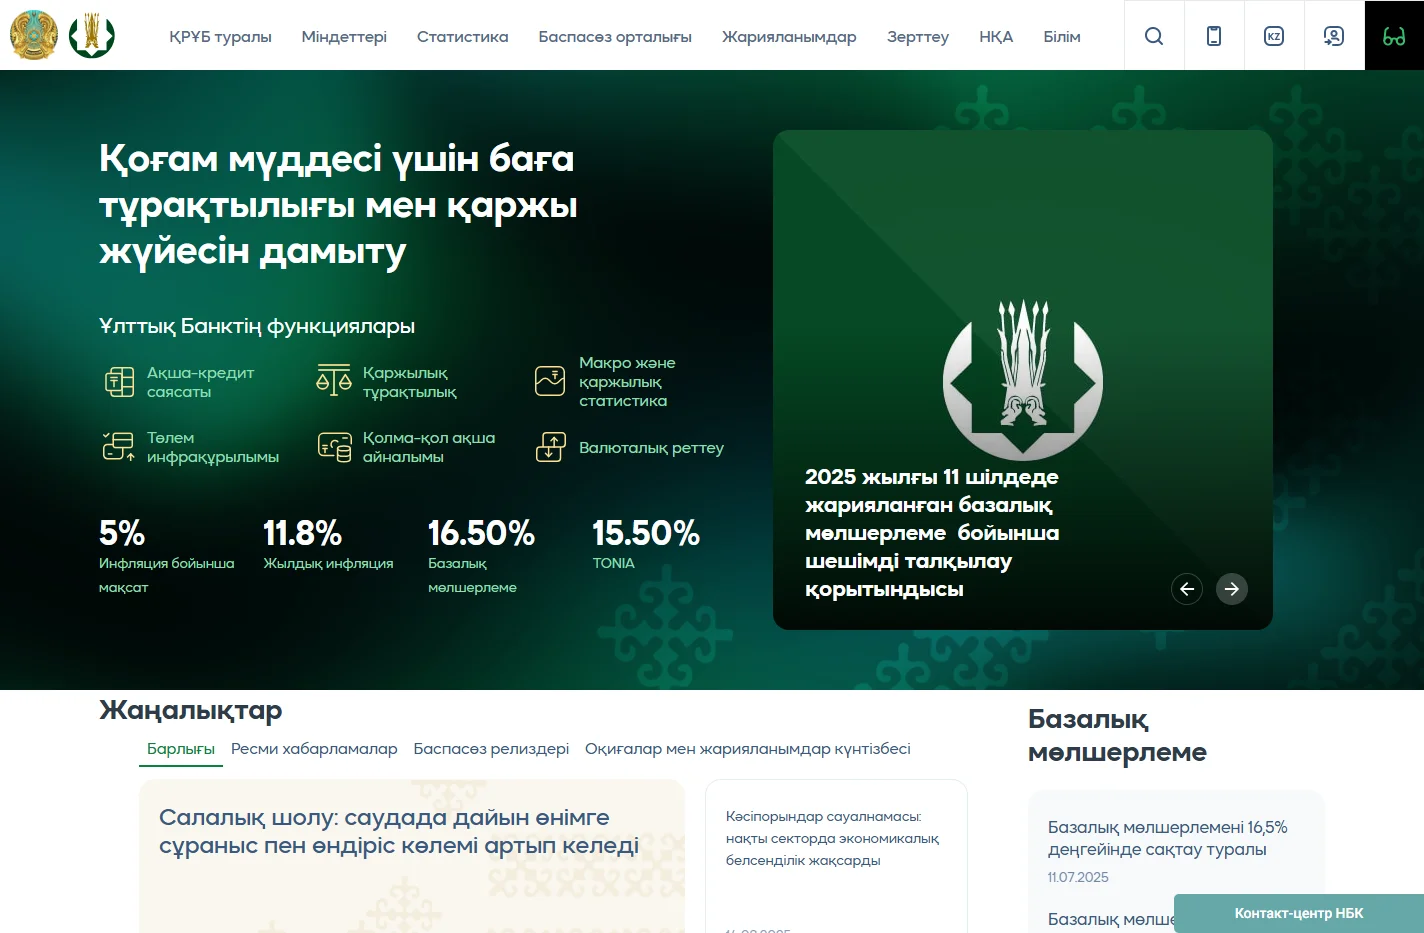Open the search magnifier icon
1424x933 pixels.
(x=1154, y=36)
